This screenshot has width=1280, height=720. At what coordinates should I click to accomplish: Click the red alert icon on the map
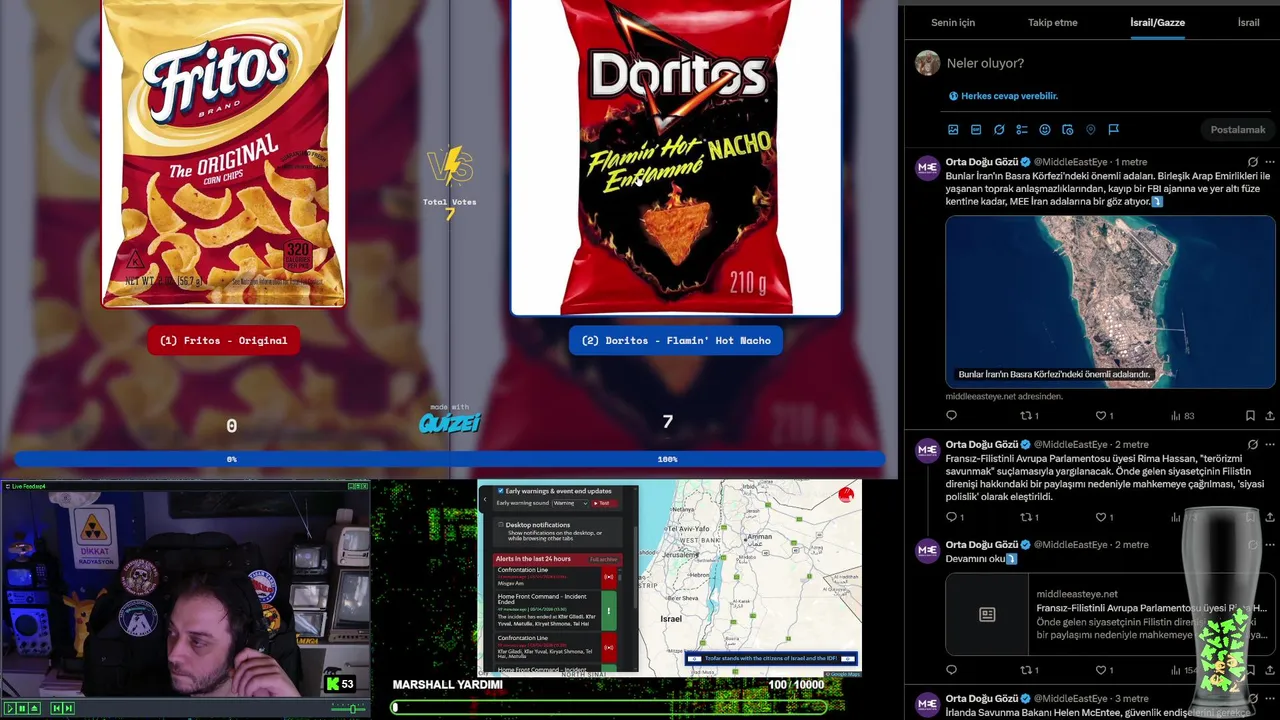[x=846, y=494]
